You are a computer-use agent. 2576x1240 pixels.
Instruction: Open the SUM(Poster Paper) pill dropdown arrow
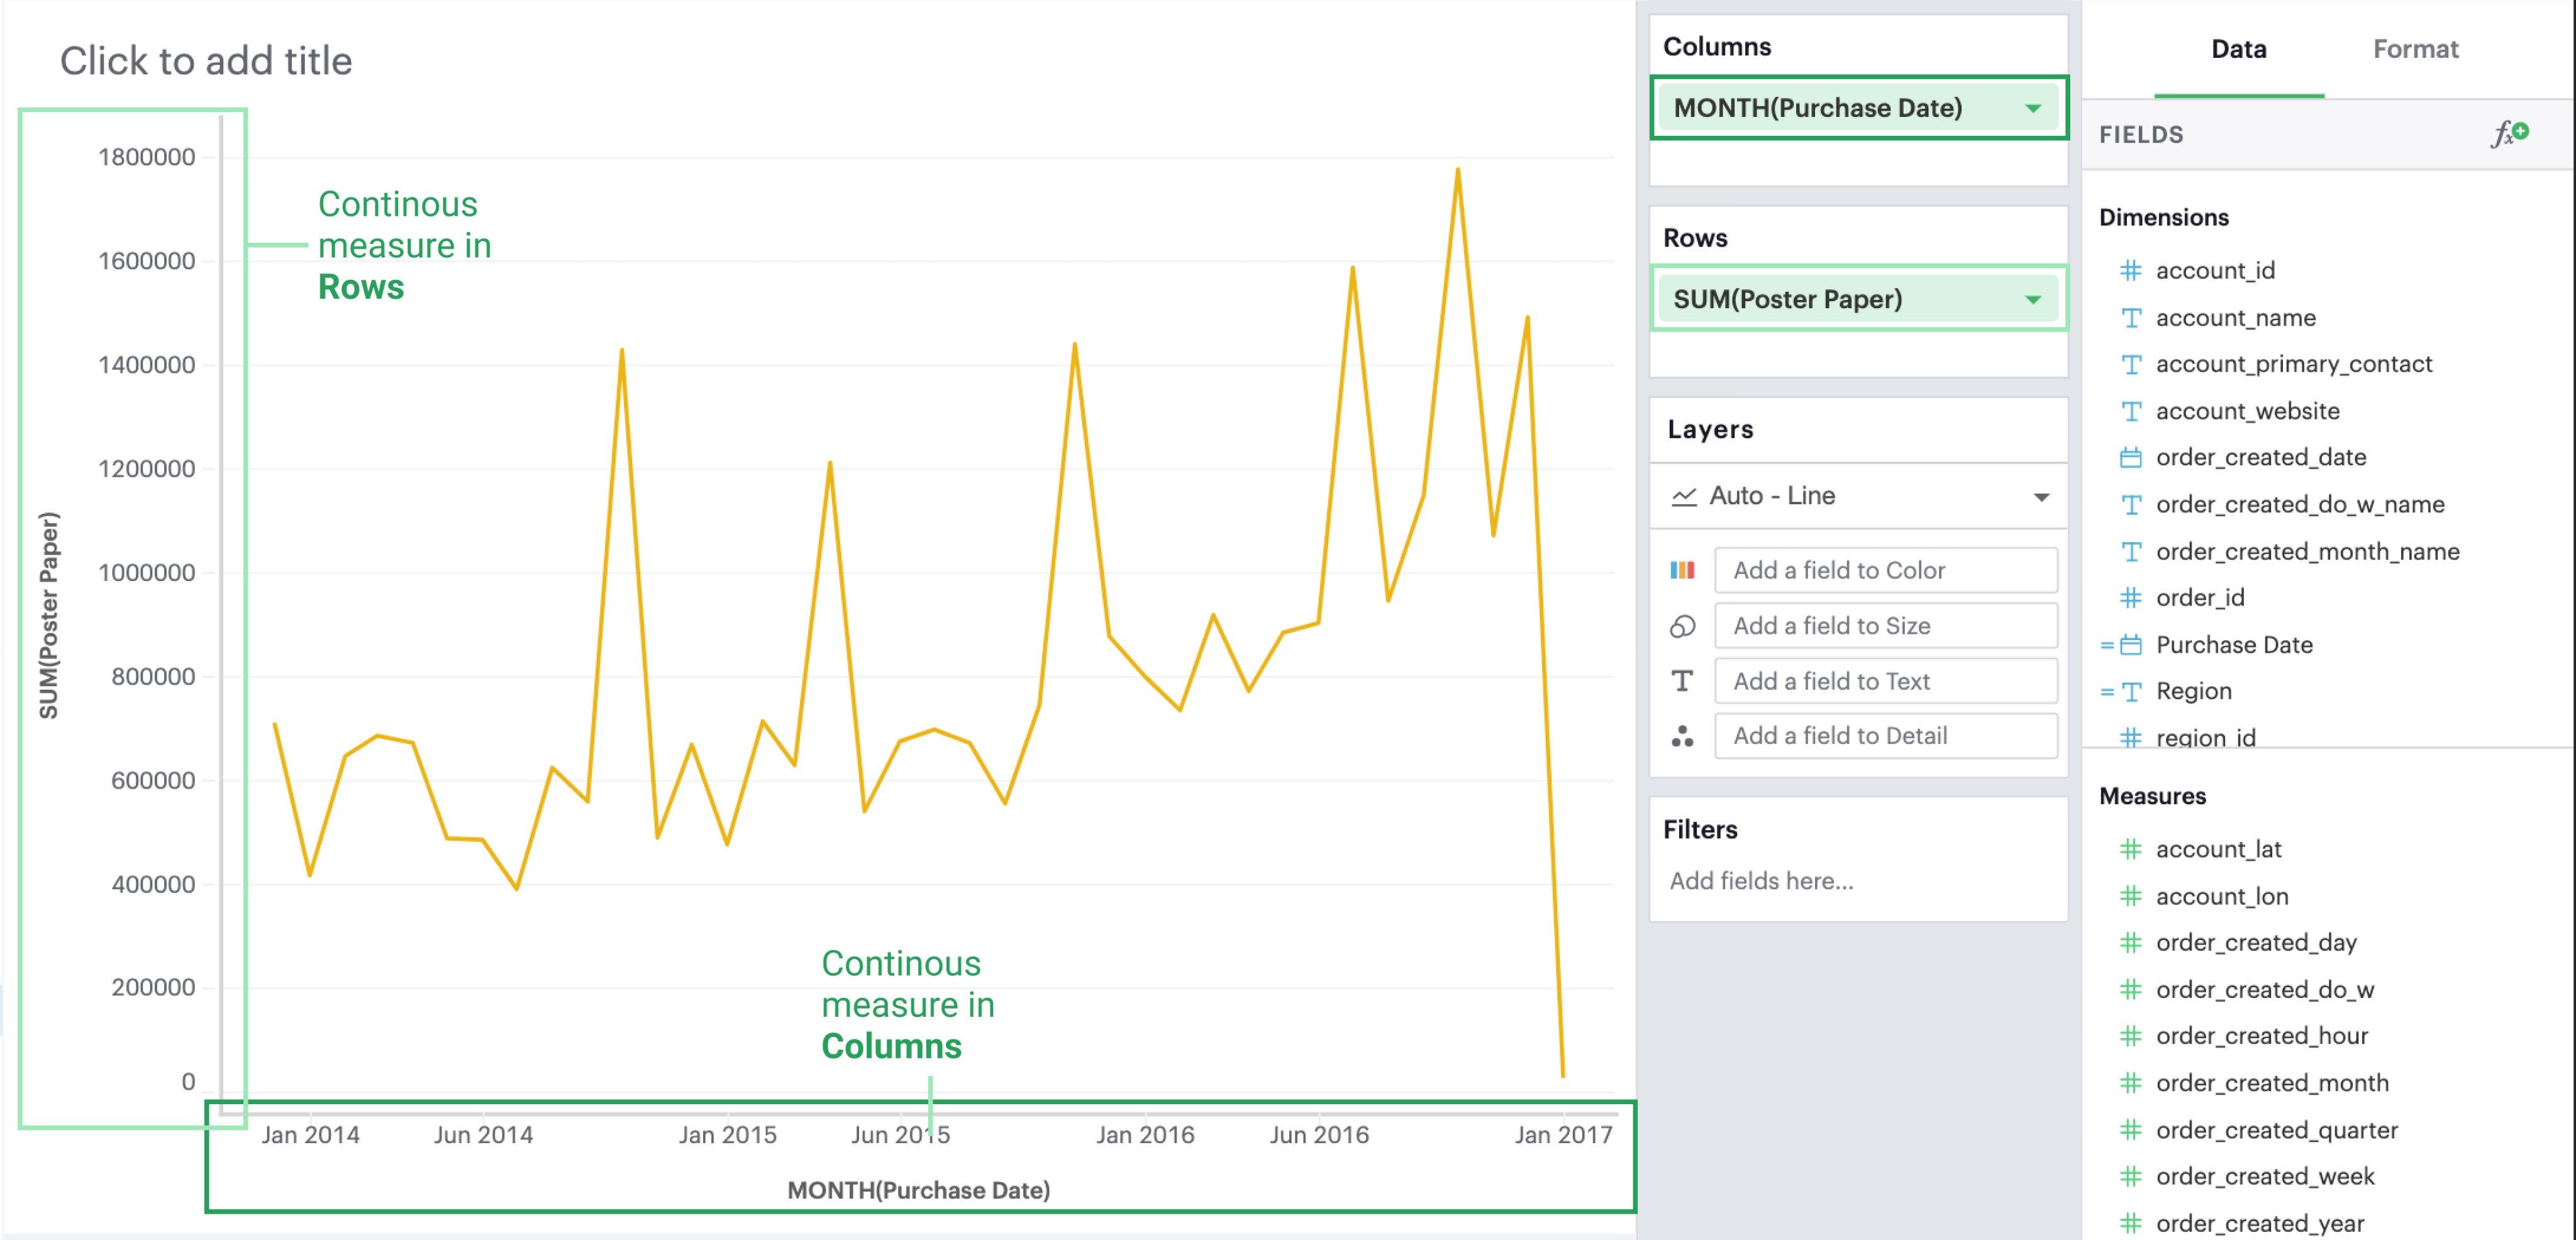2033,299
